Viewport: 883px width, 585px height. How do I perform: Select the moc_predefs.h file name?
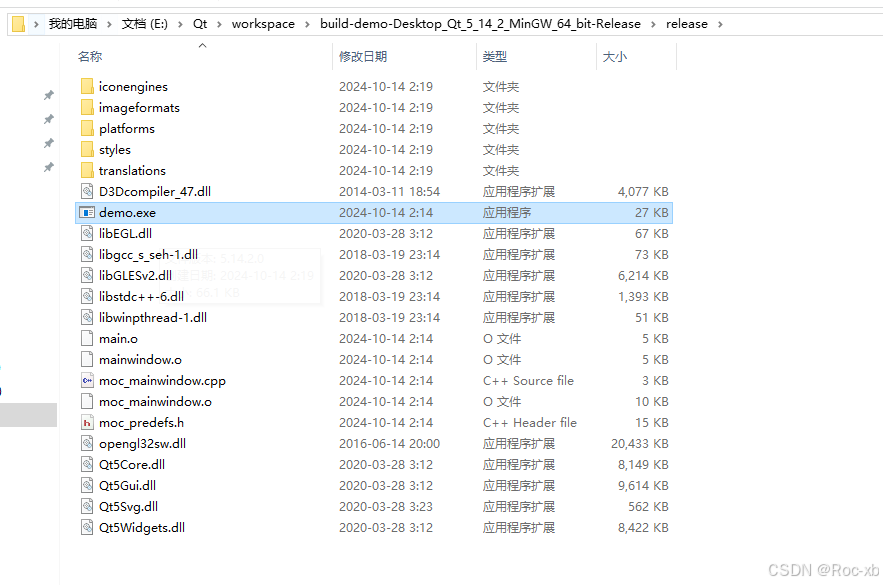tap(141, 423)
